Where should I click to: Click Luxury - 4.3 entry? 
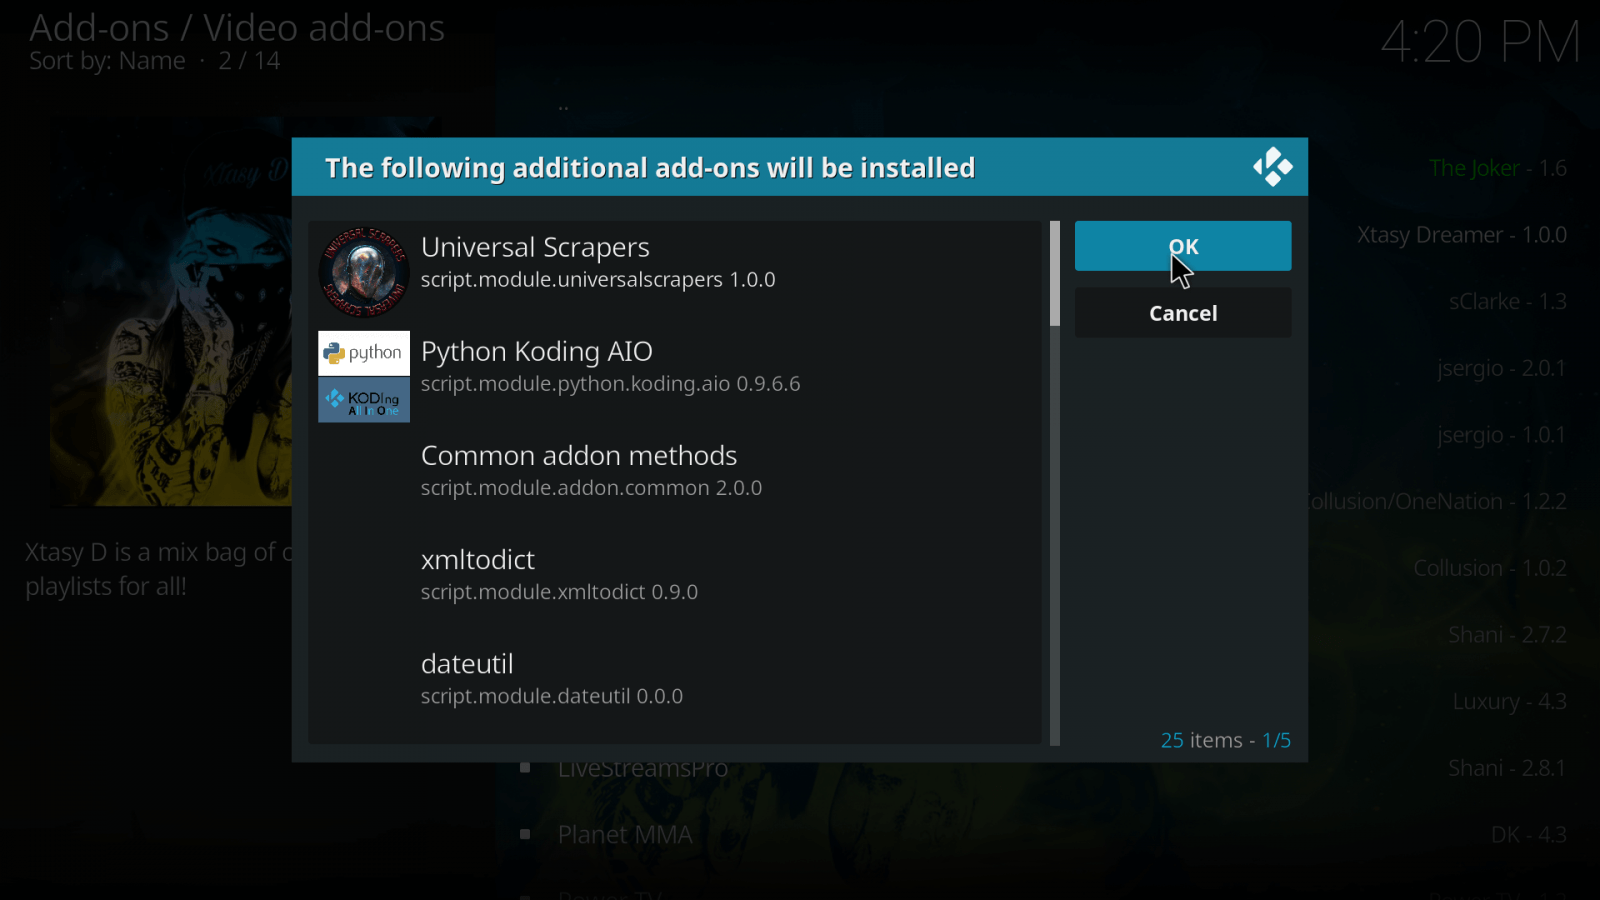pyautogui.click(x=1509, y=702)
